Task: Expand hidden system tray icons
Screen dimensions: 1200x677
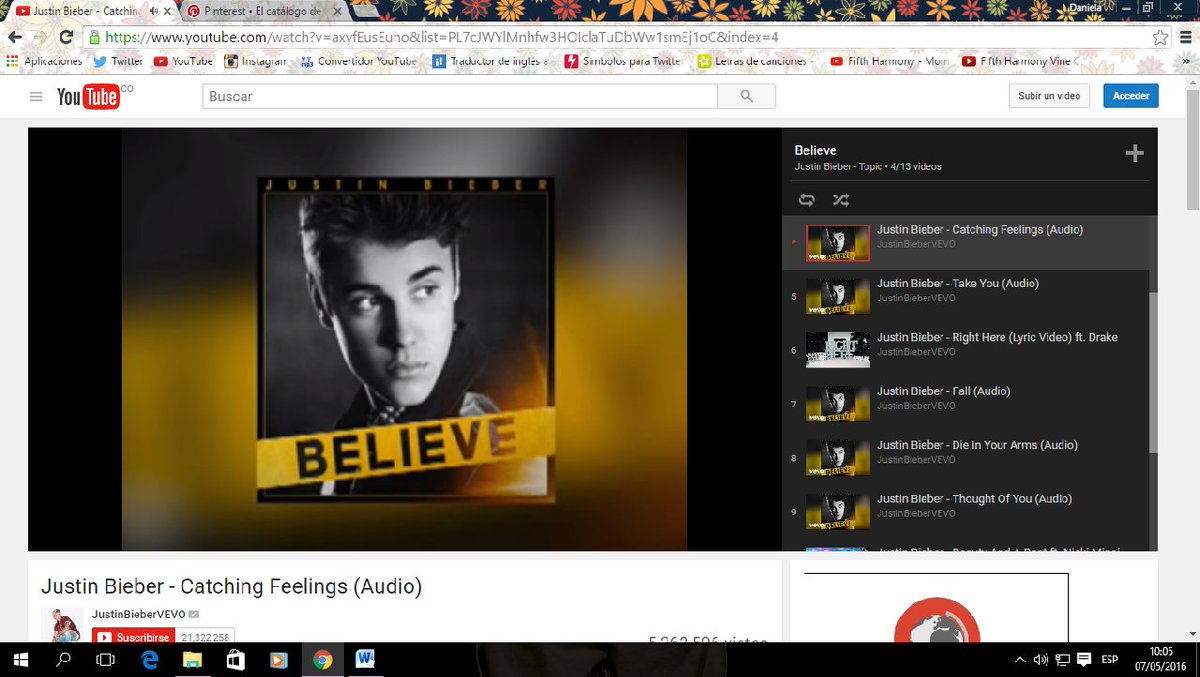Action: [x=1020, y=660]
